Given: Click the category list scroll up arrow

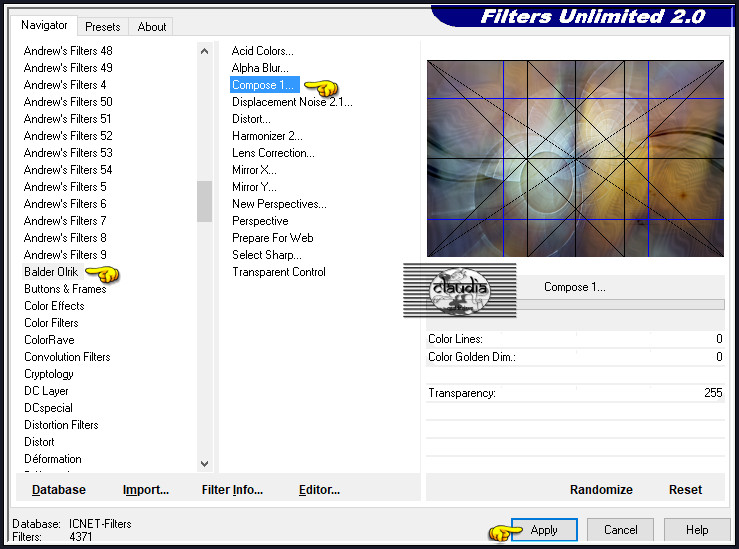Looking at the screenshot, I should pos(204,51).
